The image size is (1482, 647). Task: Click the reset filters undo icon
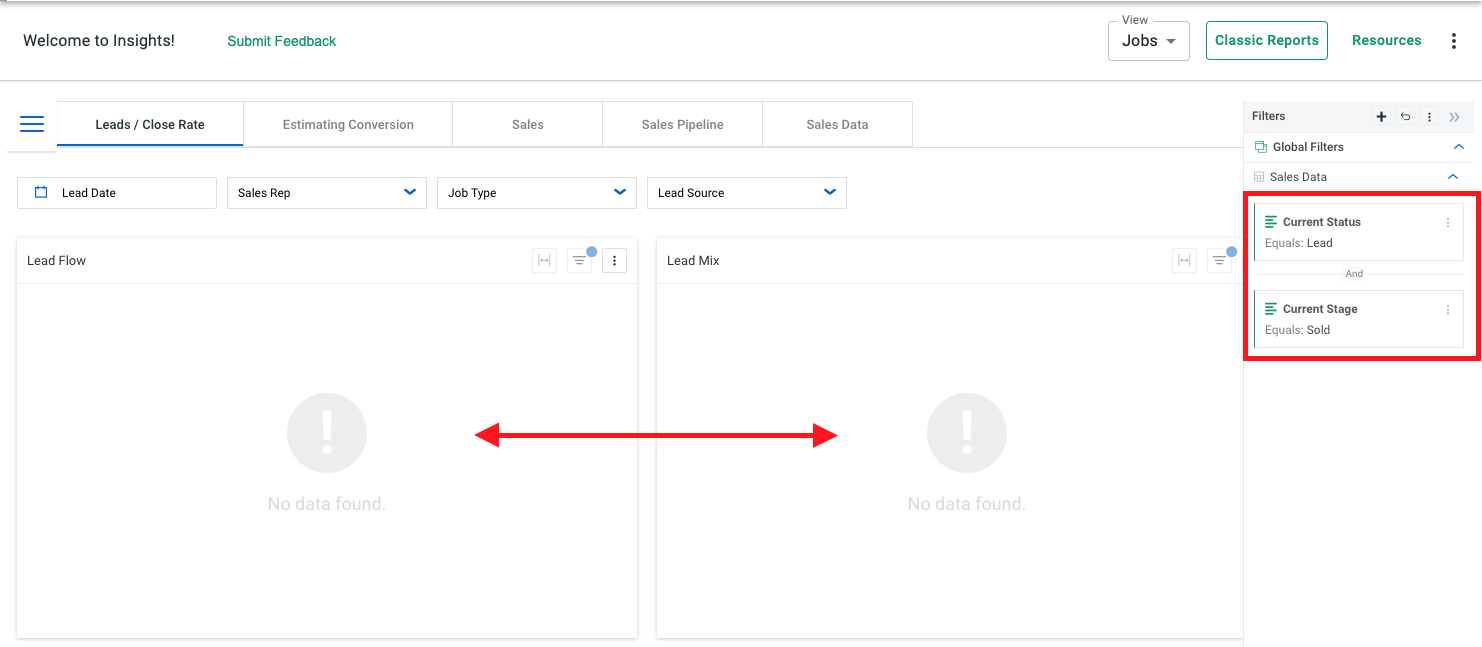(1405, 116)
